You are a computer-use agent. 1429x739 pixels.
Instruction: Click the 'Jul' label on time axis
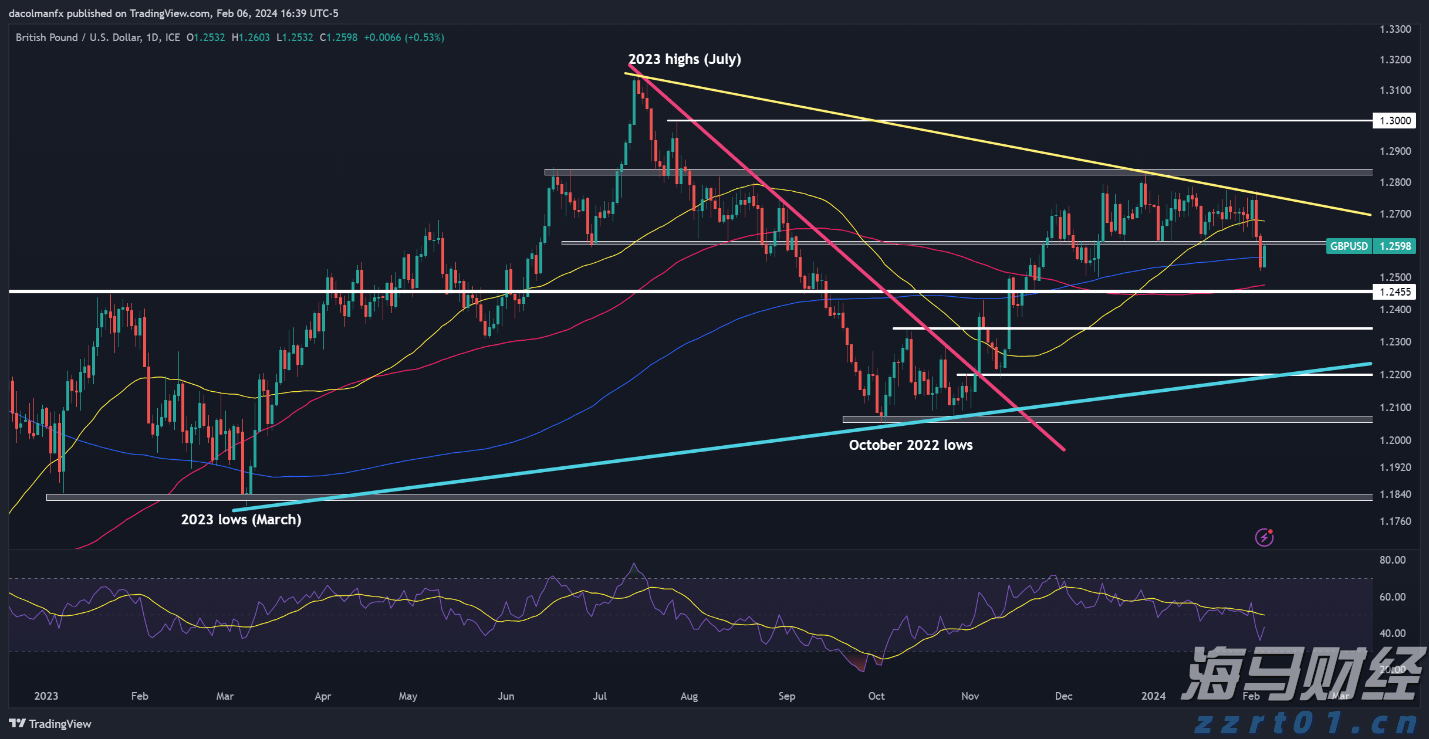pos(603,694)
